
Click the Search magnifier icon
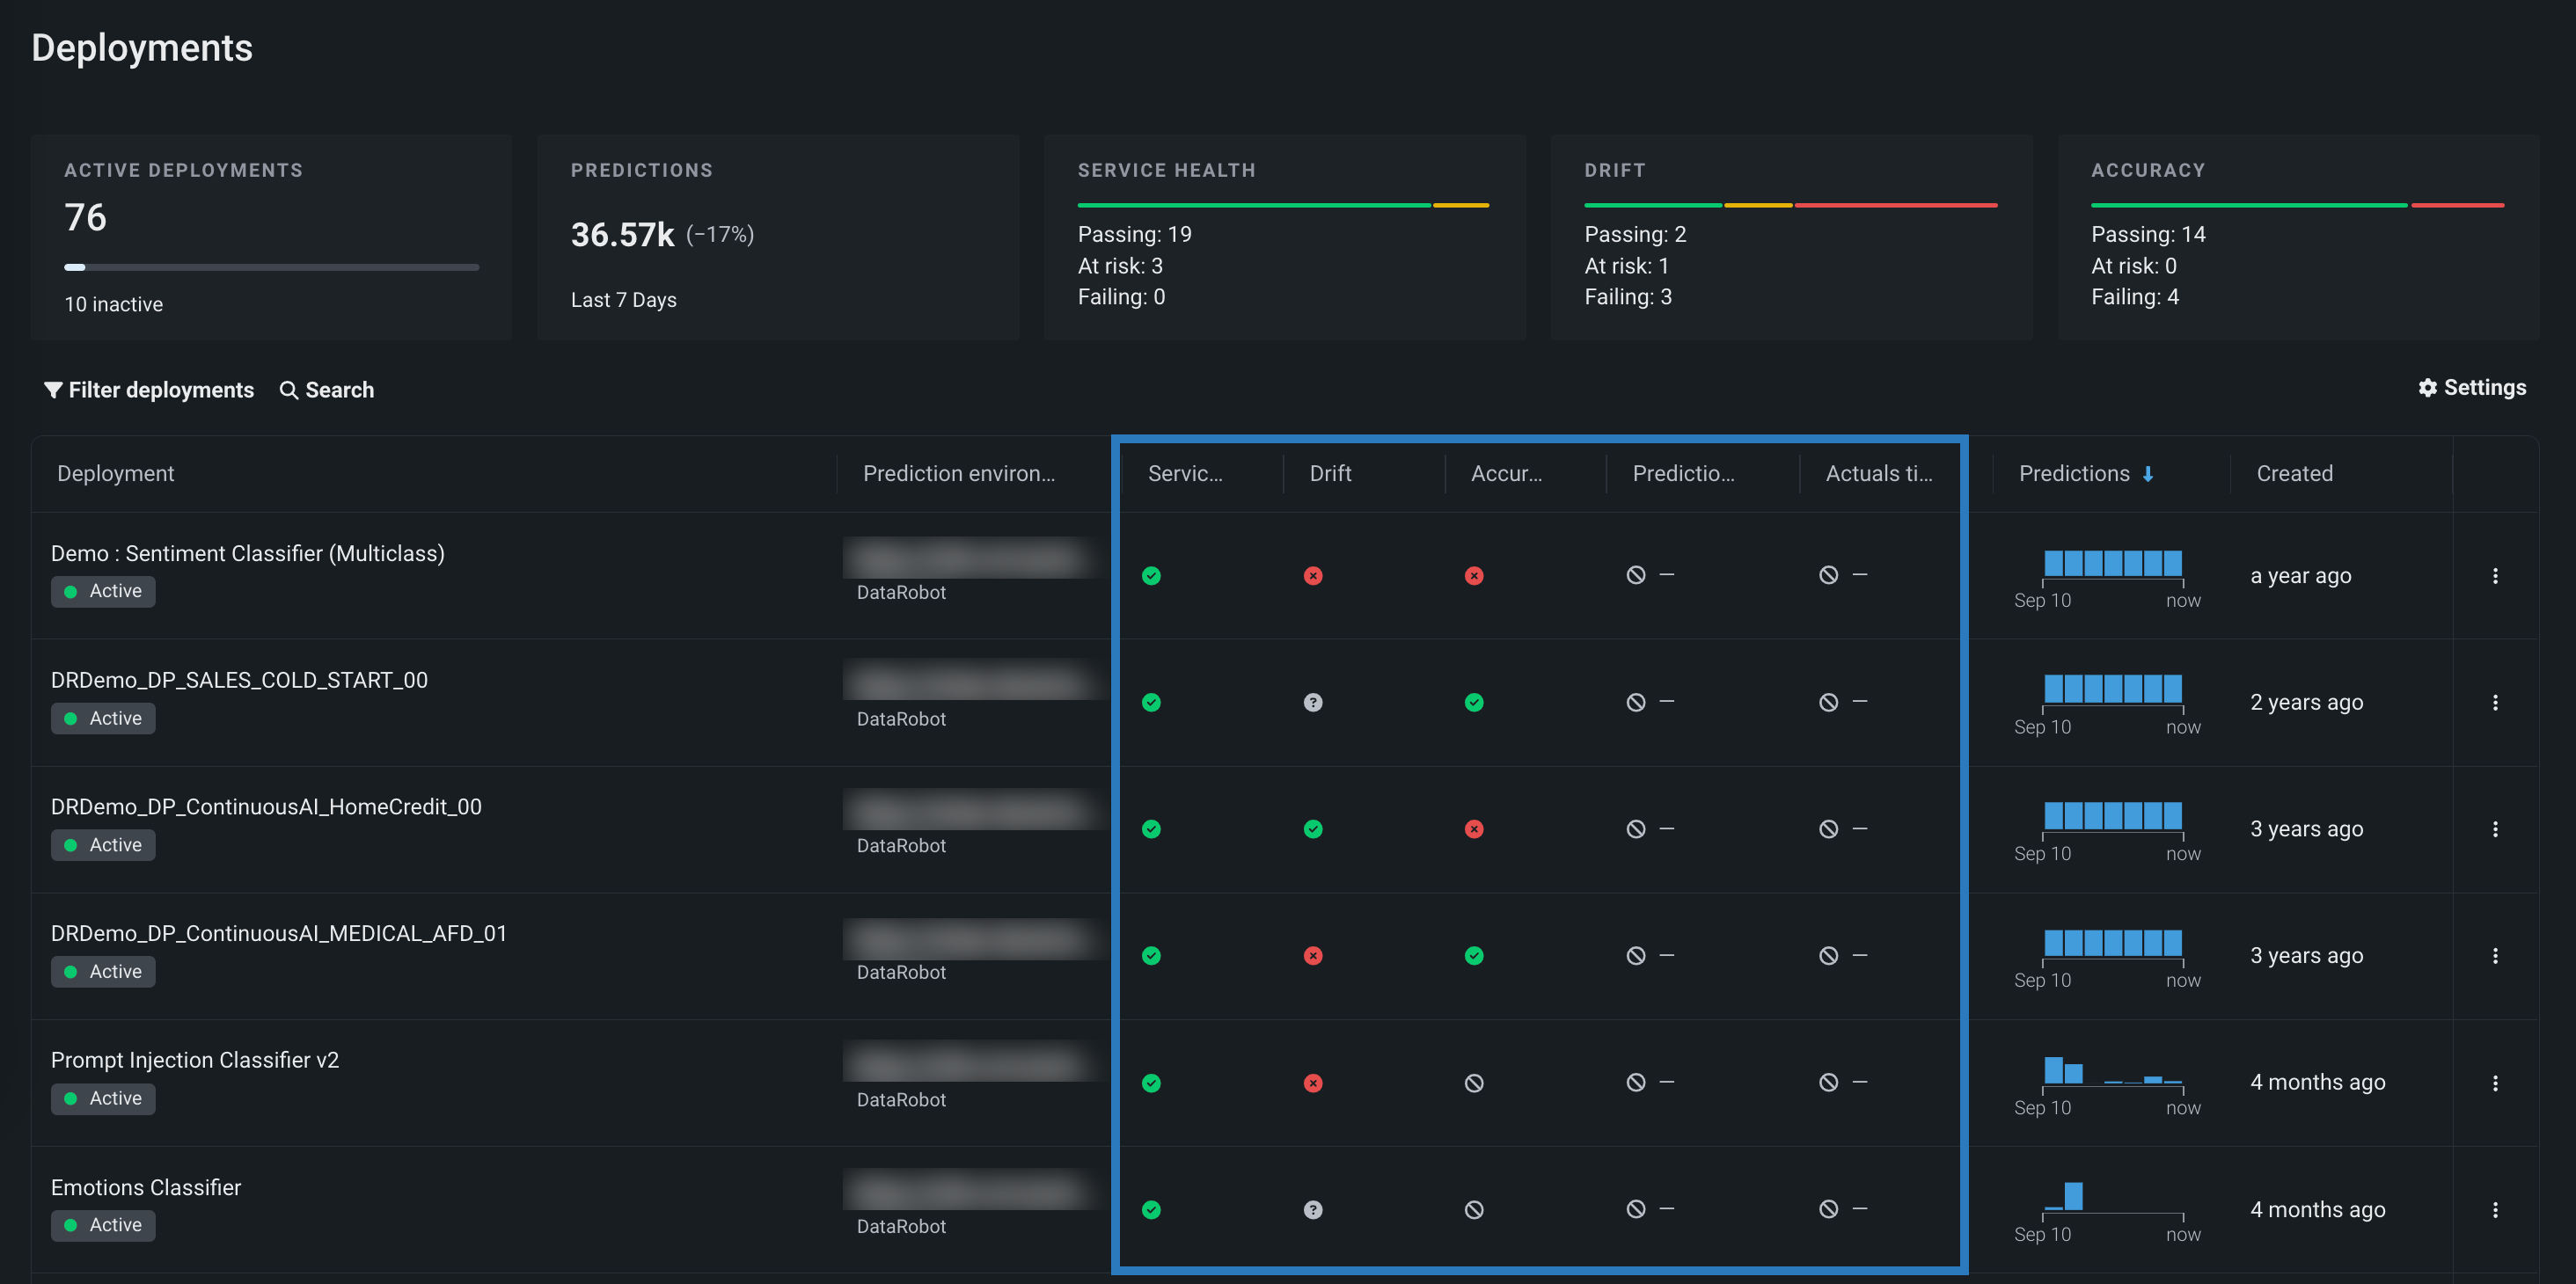tap(289, 390)
